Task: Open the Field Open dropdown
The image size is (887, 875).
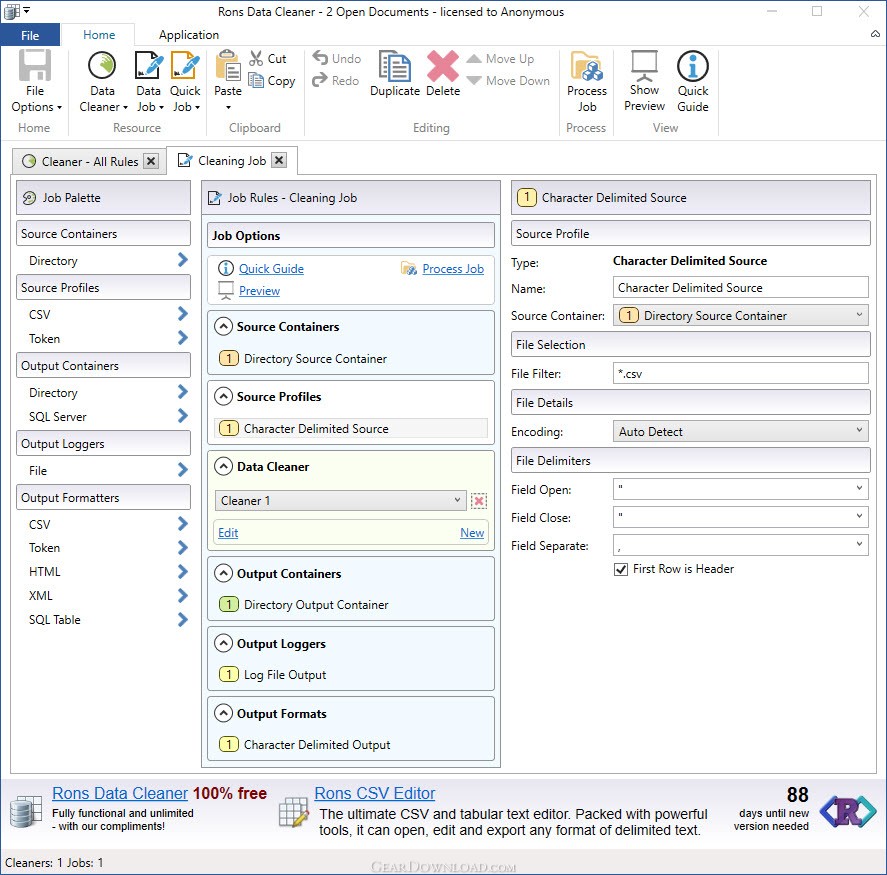Action: (740, 489)
